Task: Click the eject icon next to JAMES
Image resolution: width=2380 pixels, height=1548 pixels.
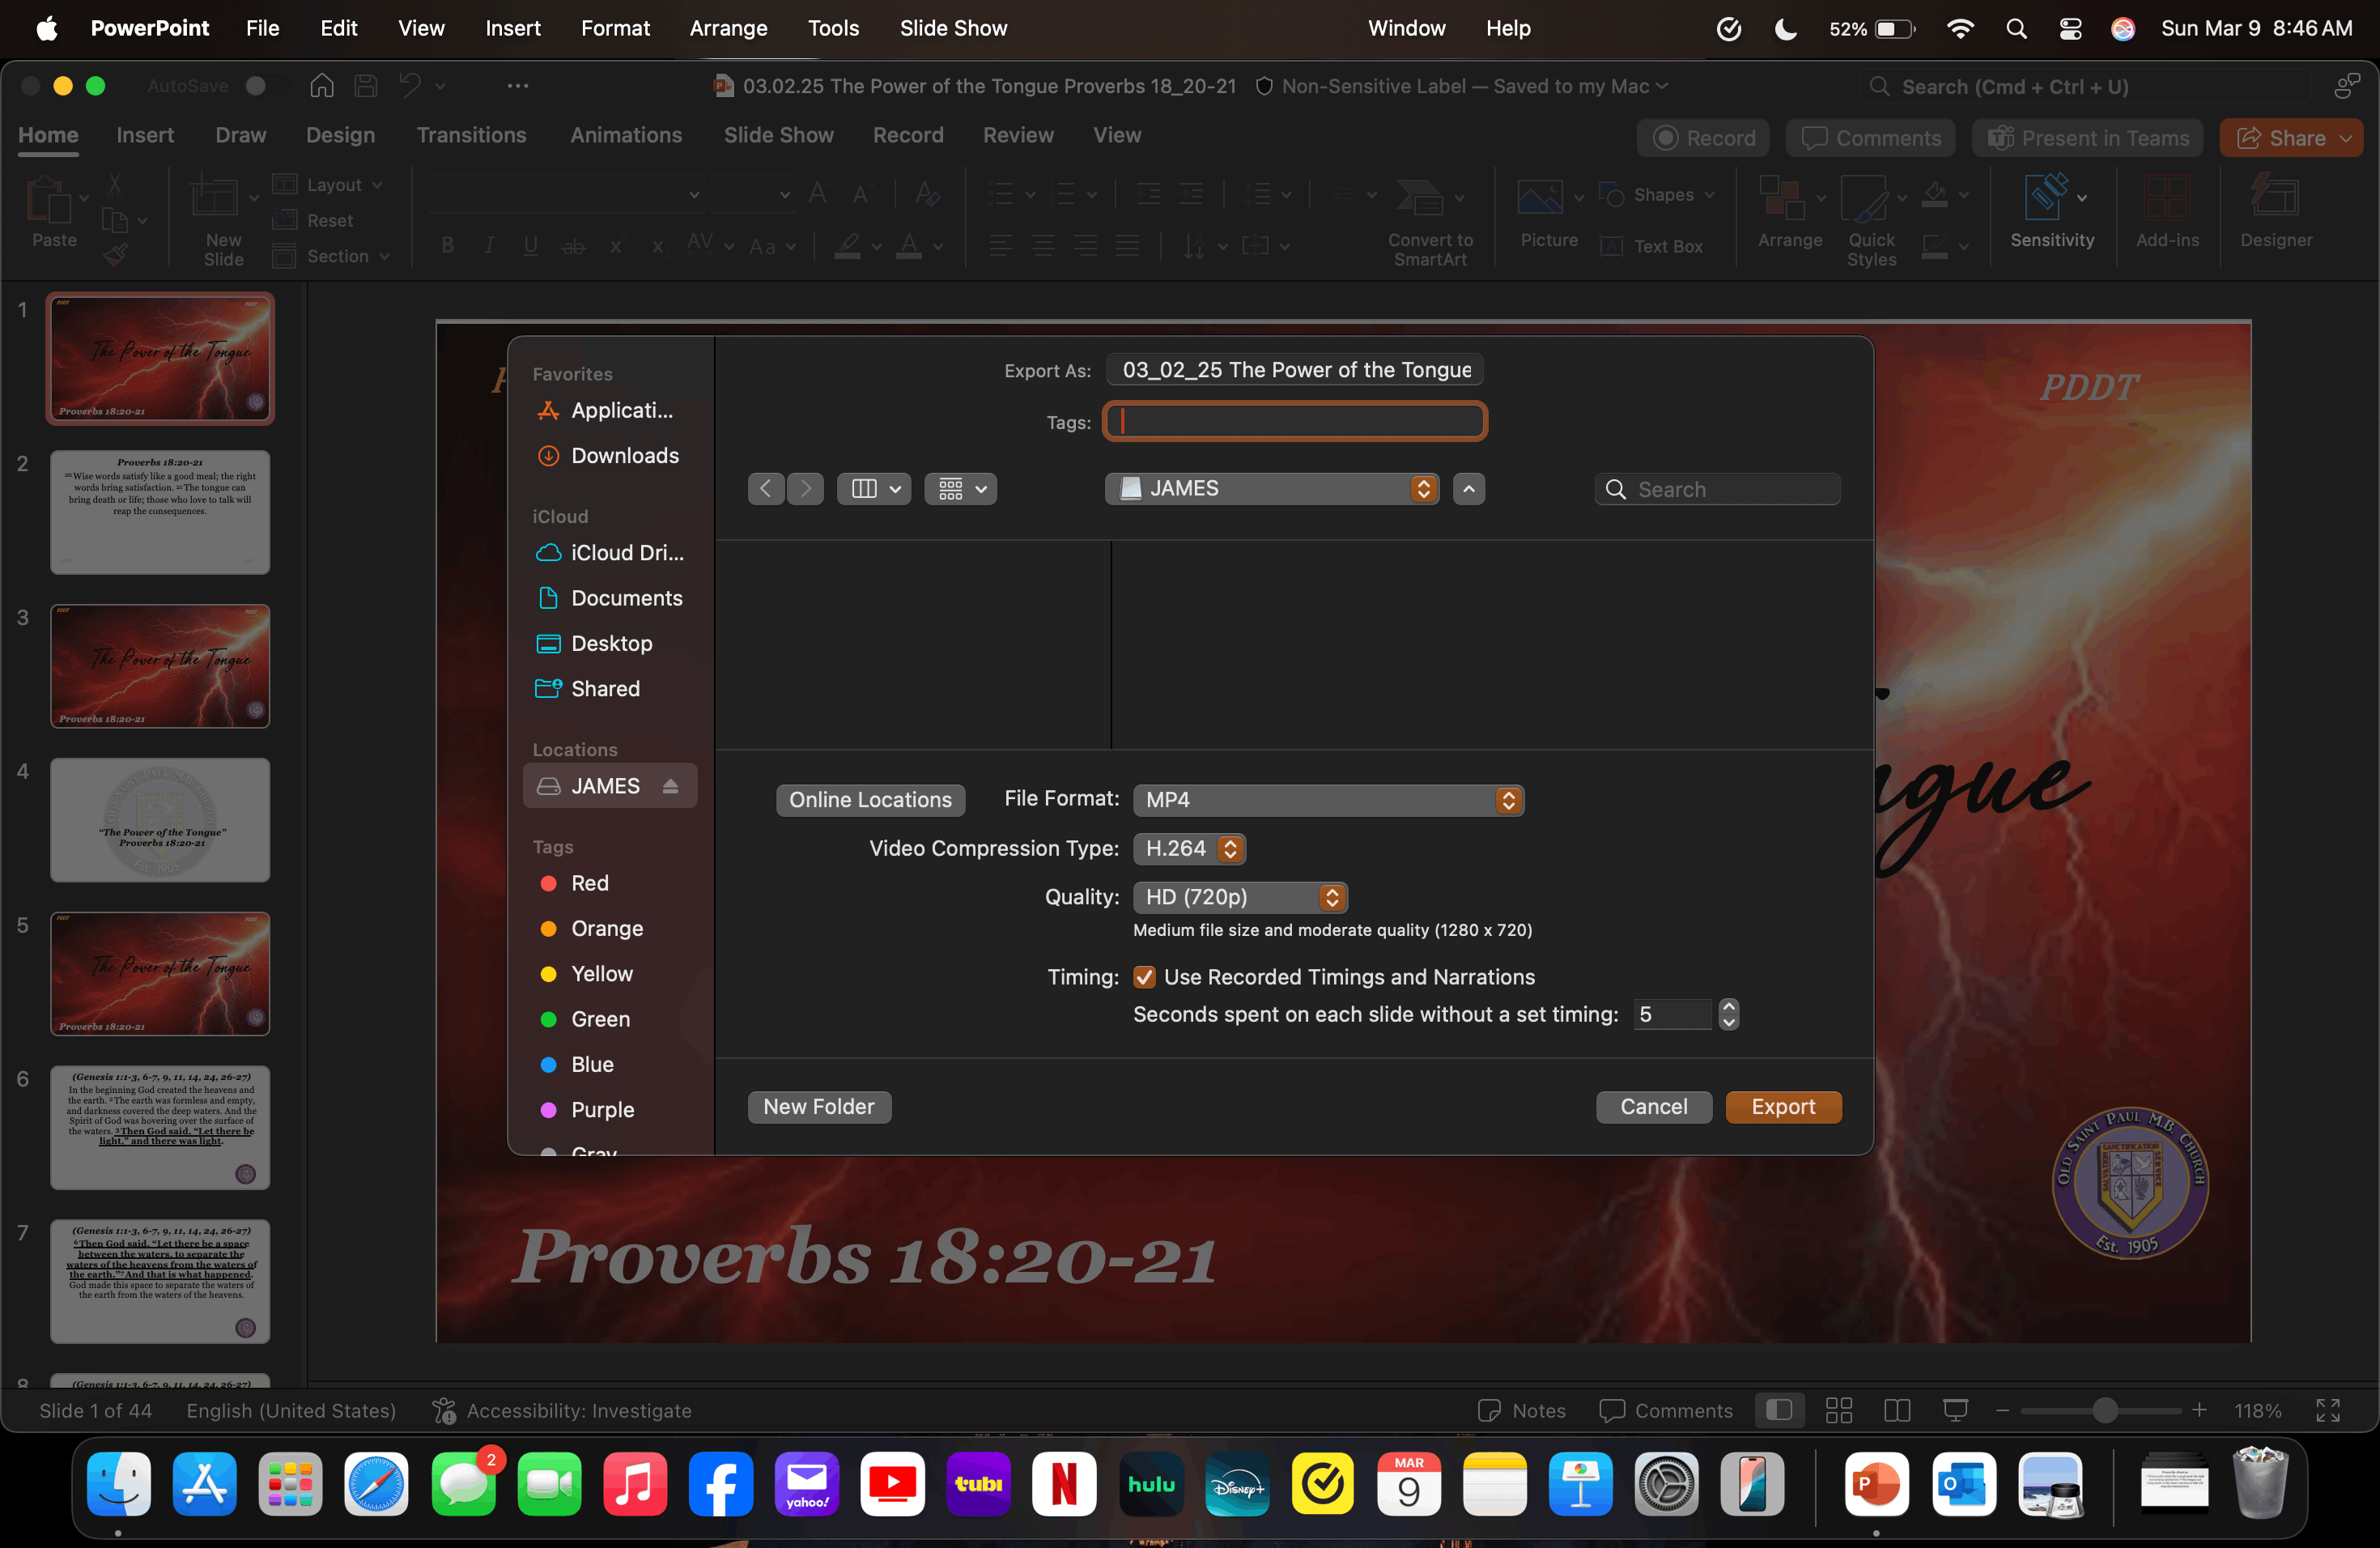Action: [670, 786]
